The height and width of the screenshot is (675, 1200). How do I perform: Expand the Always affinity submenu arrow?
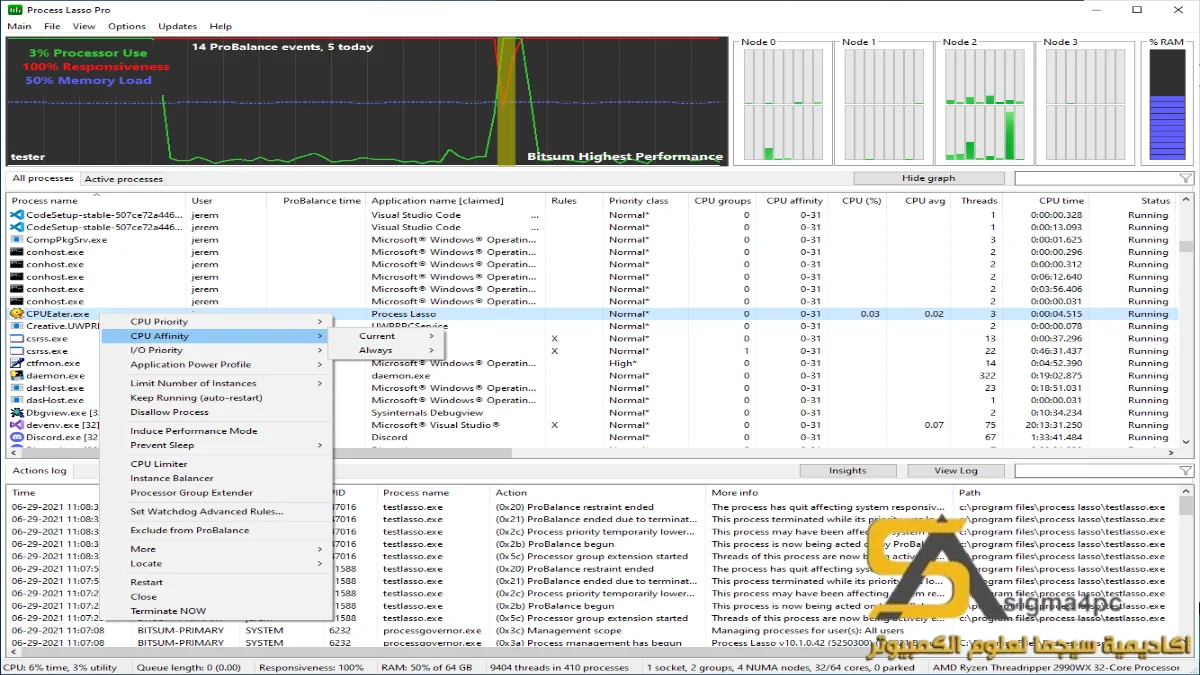pyautogui.click(x=432, y=351)
